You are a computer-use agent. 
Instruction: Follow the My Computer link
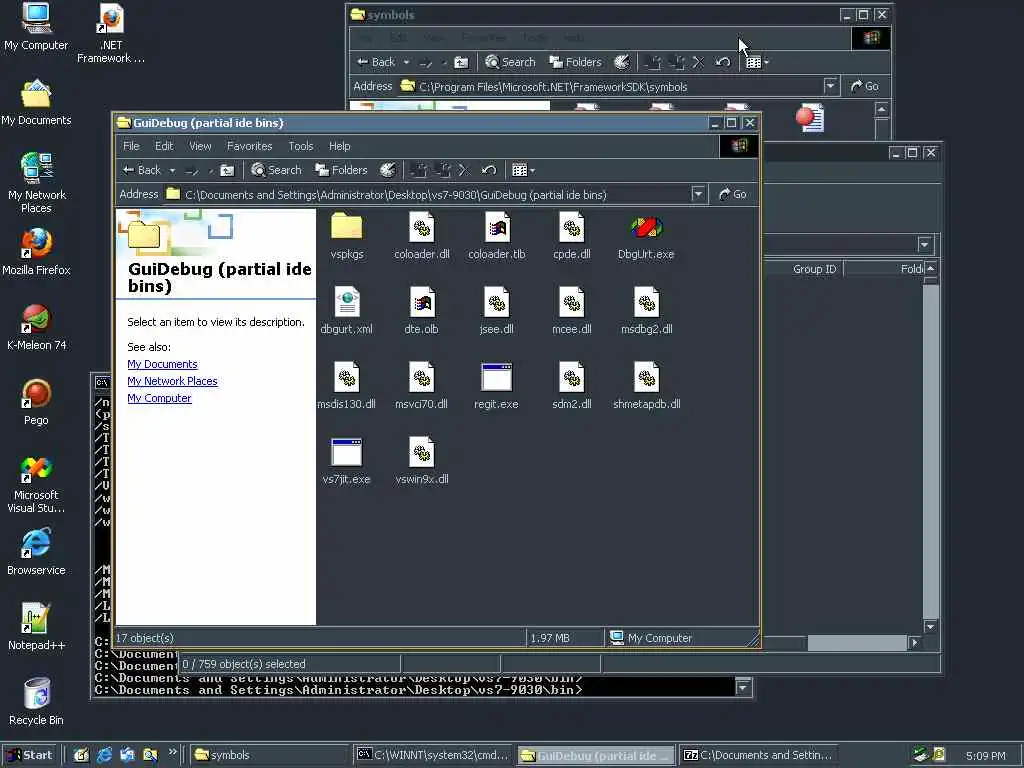tap(159, 398)
